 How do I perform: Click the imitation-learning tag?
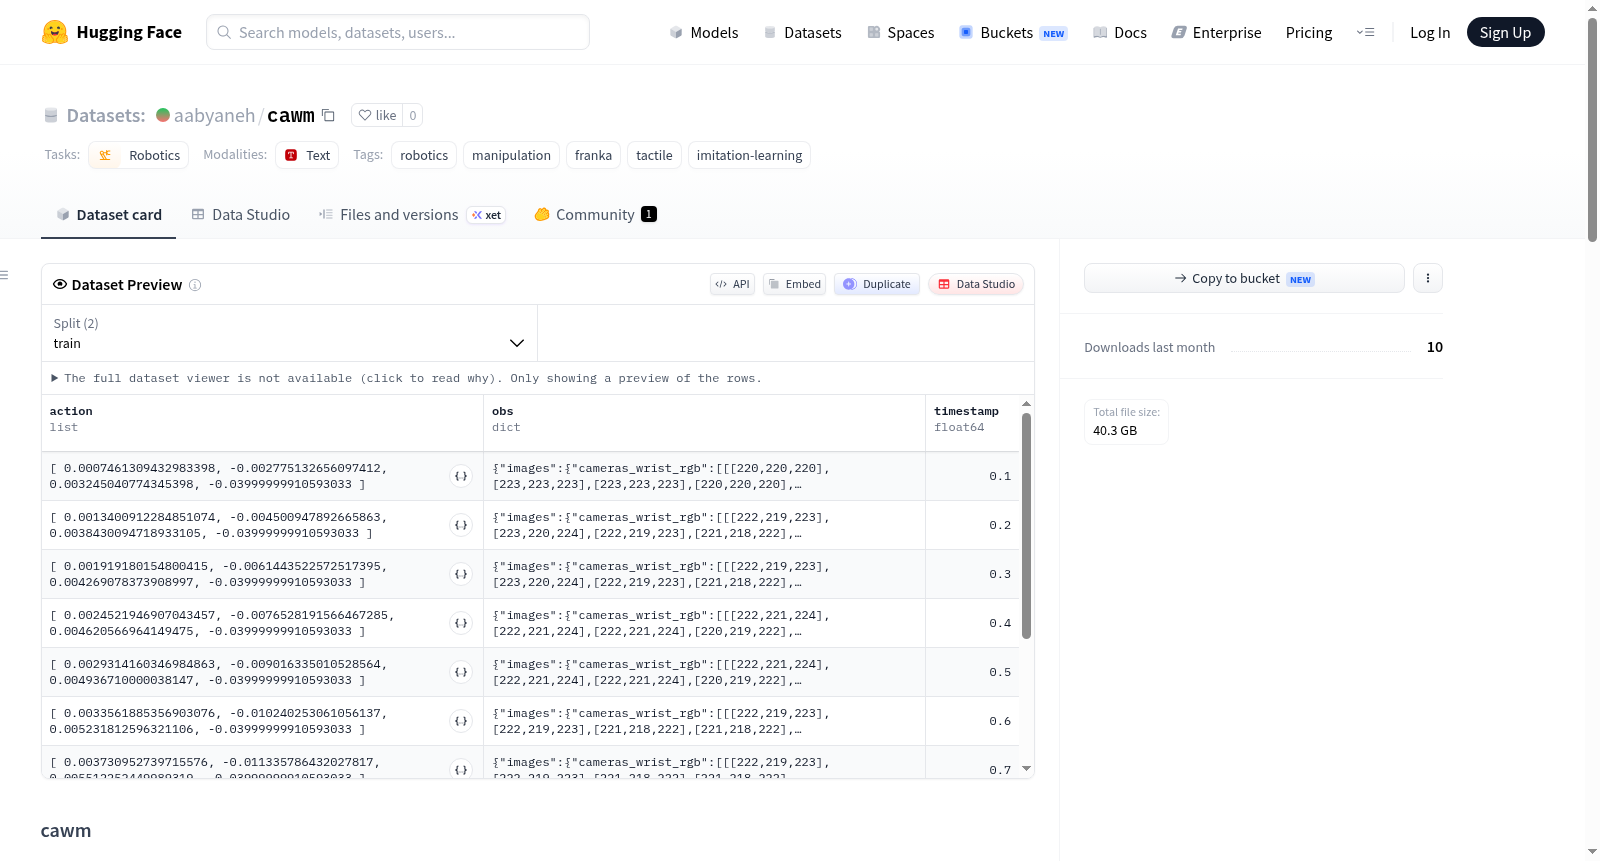tap(749, 155)
